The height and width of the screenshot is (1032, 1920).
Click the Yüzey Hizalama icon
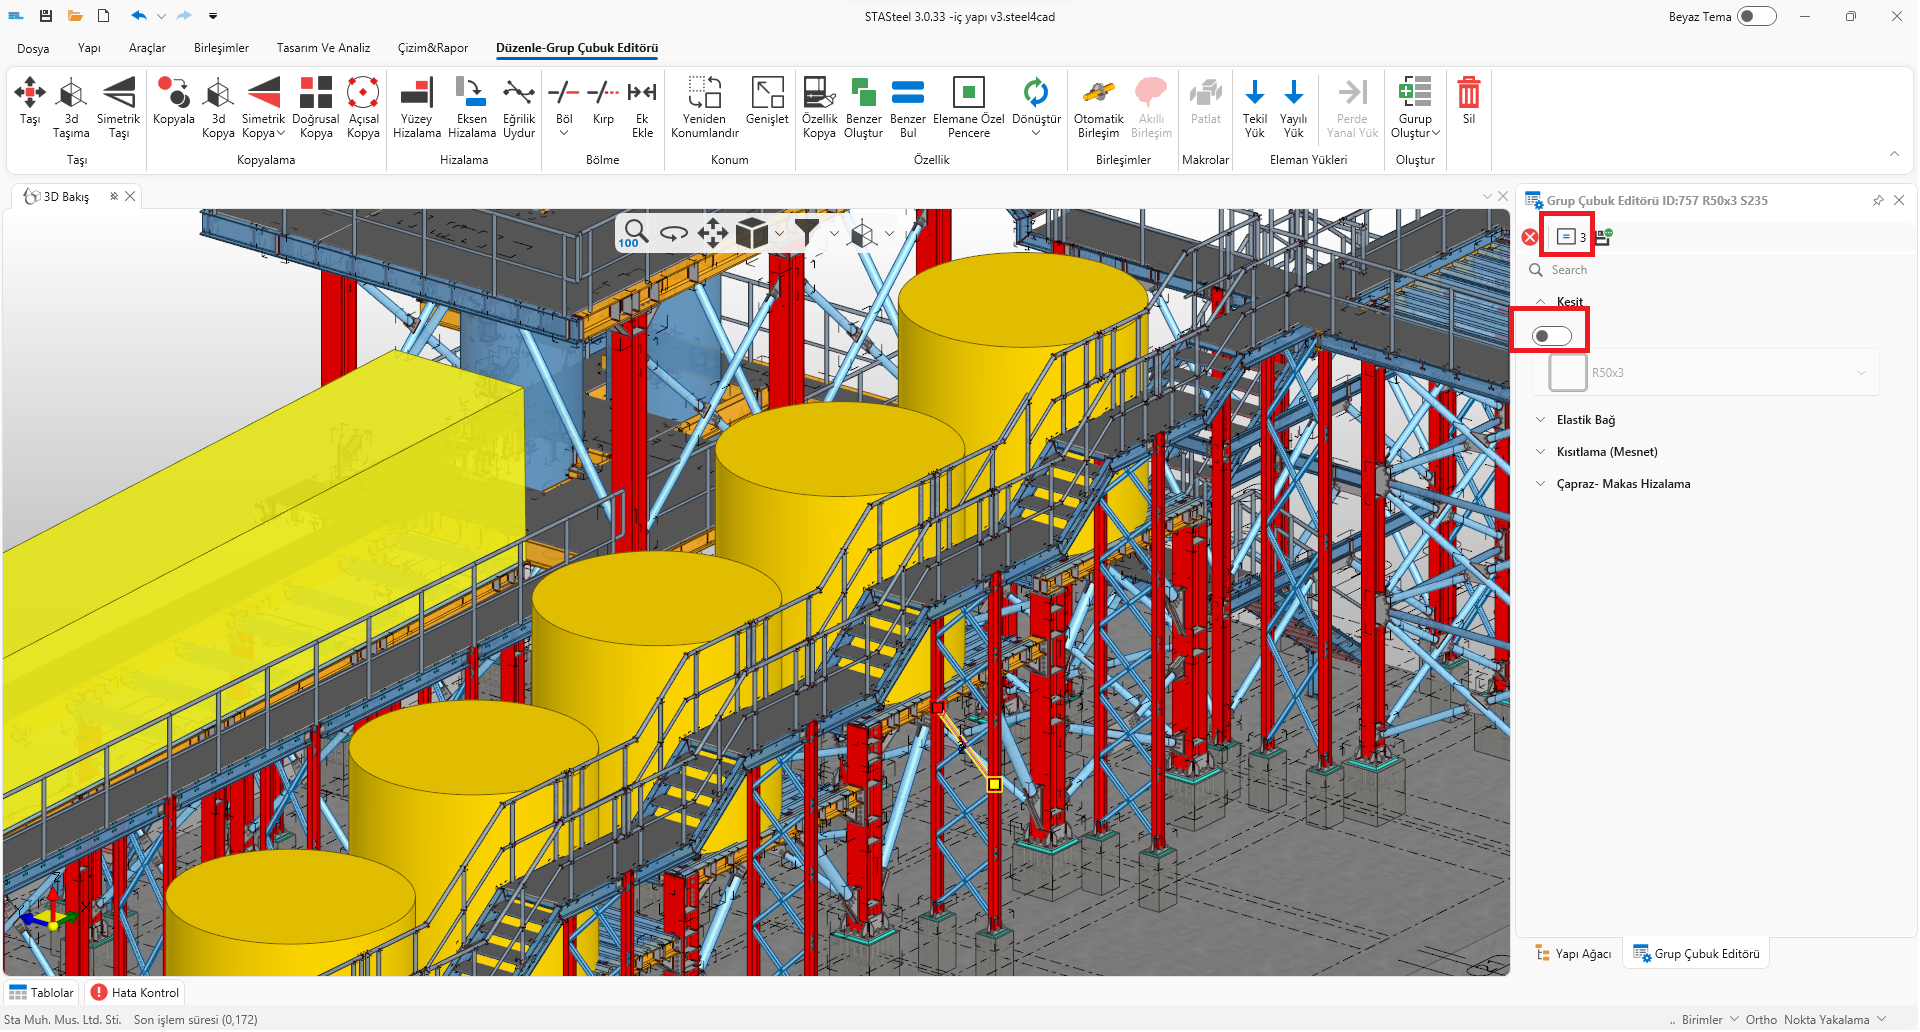(416, 95)
